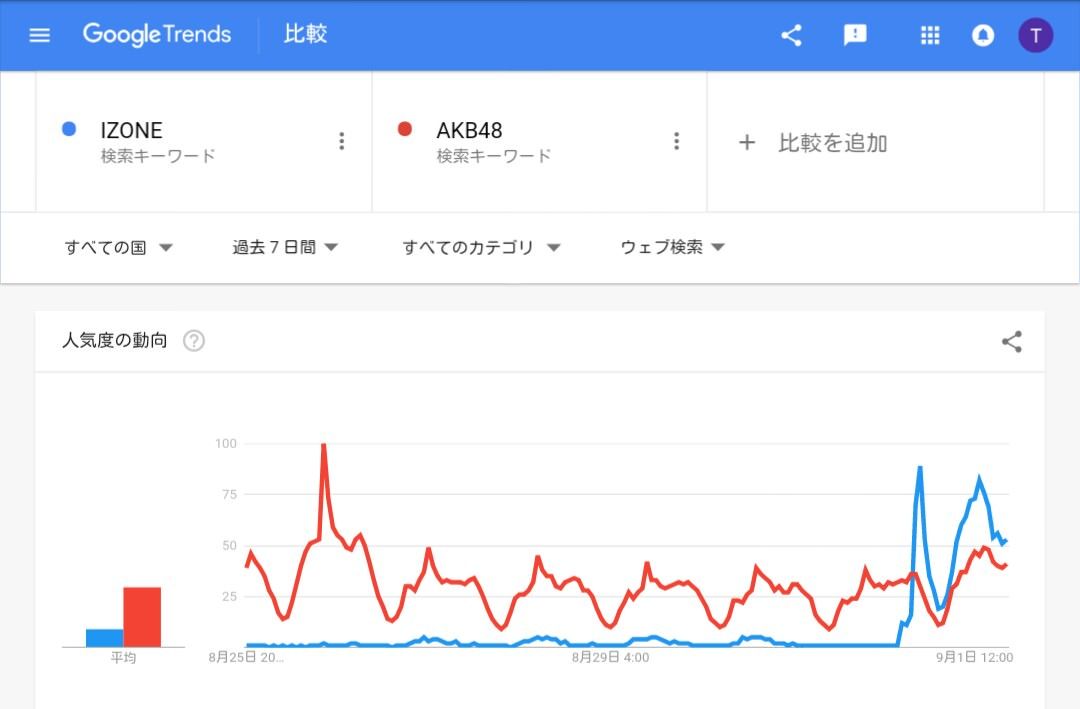Share the 人気度の動向 chart
This screenshot has height=709, width=1080.
point(1012,342)
